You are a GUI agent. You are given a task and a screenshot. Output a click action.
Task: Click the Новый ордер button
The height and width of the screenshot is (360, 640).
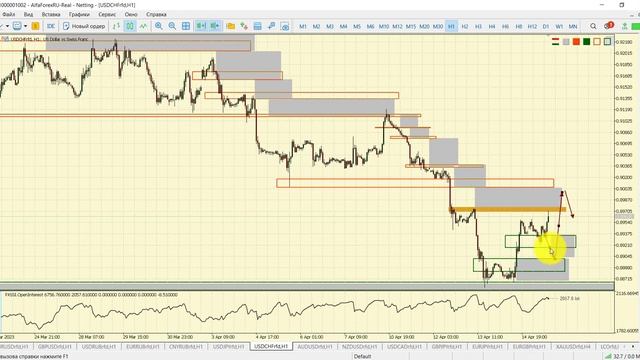pyautogui.click(x=84, y=26)
